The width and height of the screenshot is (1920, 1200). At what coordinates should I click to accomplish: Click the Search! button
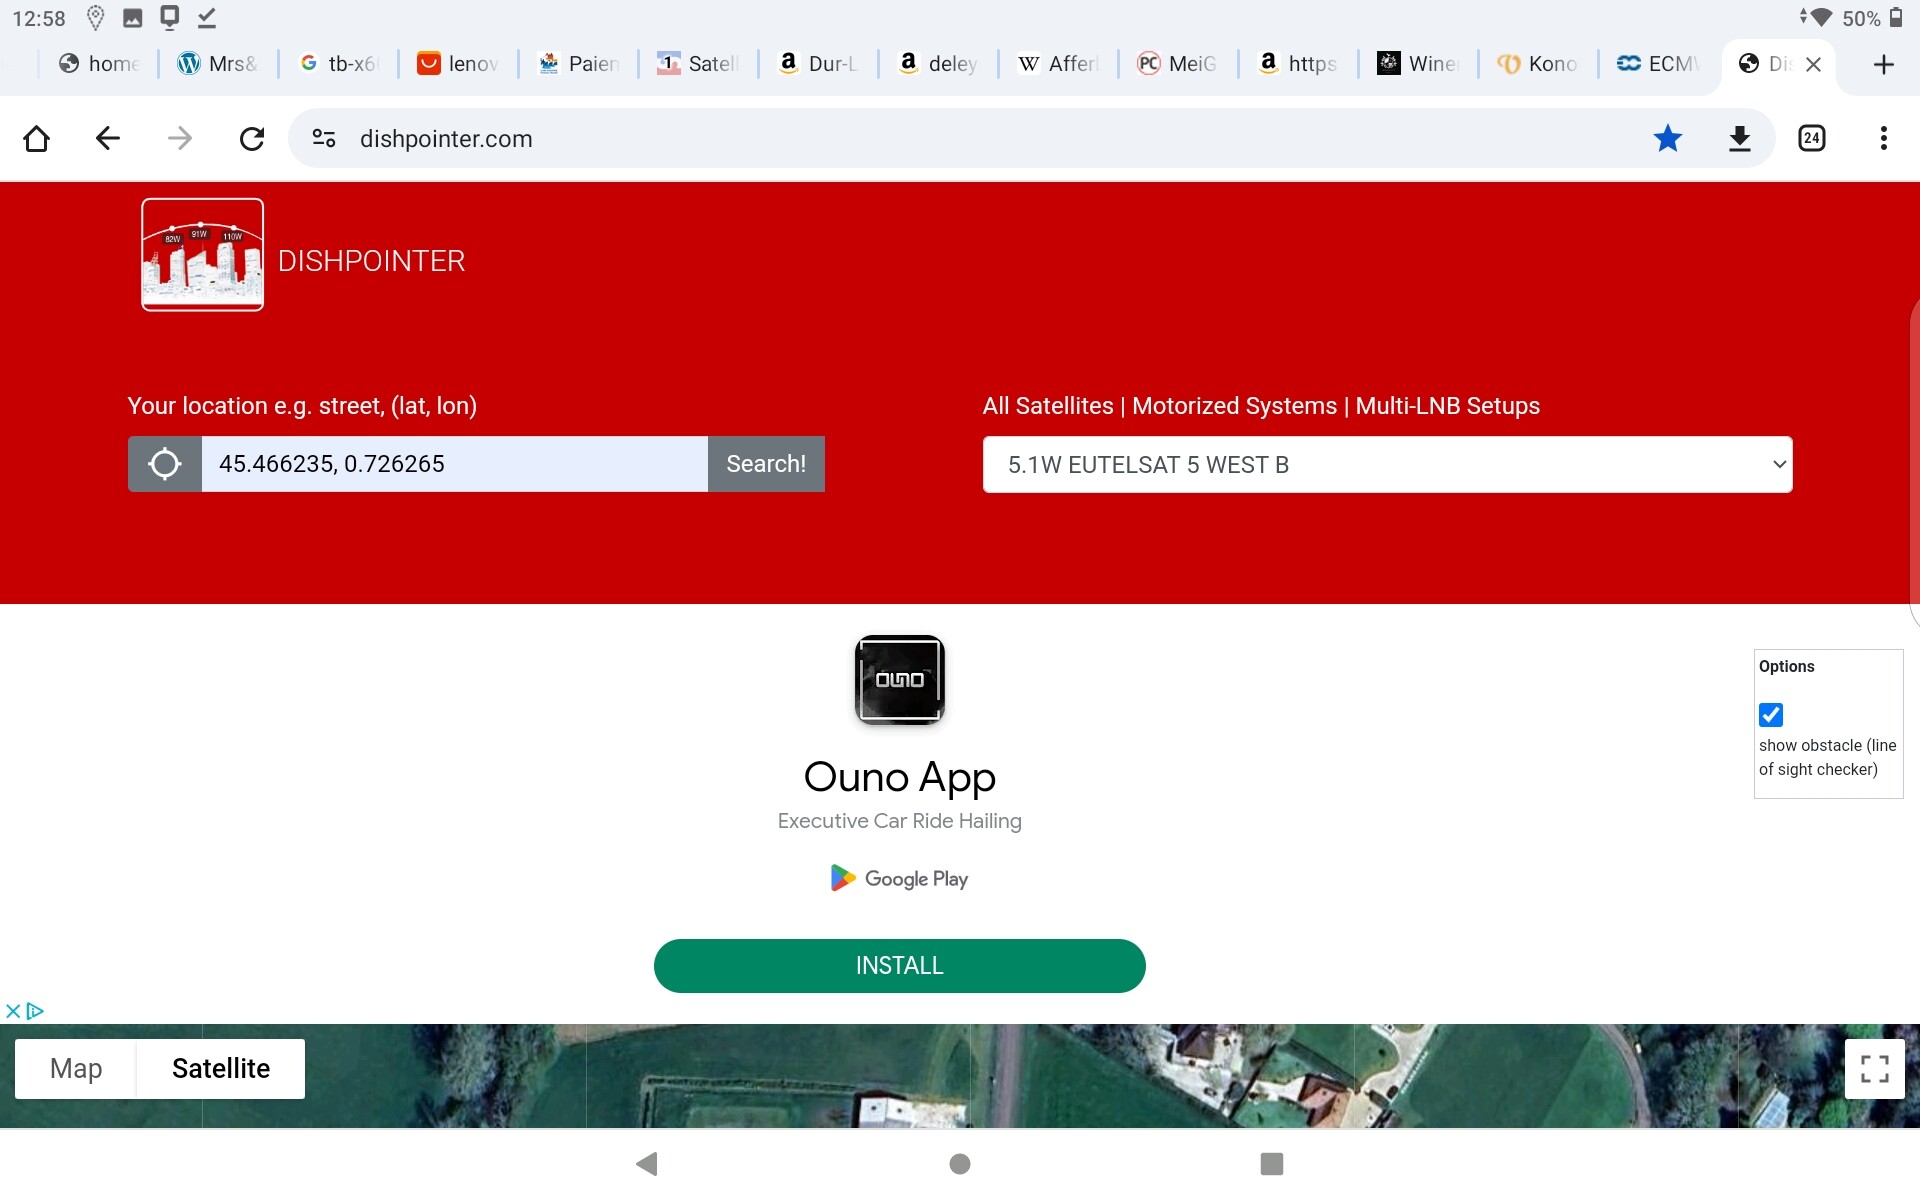pyautogui.click(x=766, y=464)
